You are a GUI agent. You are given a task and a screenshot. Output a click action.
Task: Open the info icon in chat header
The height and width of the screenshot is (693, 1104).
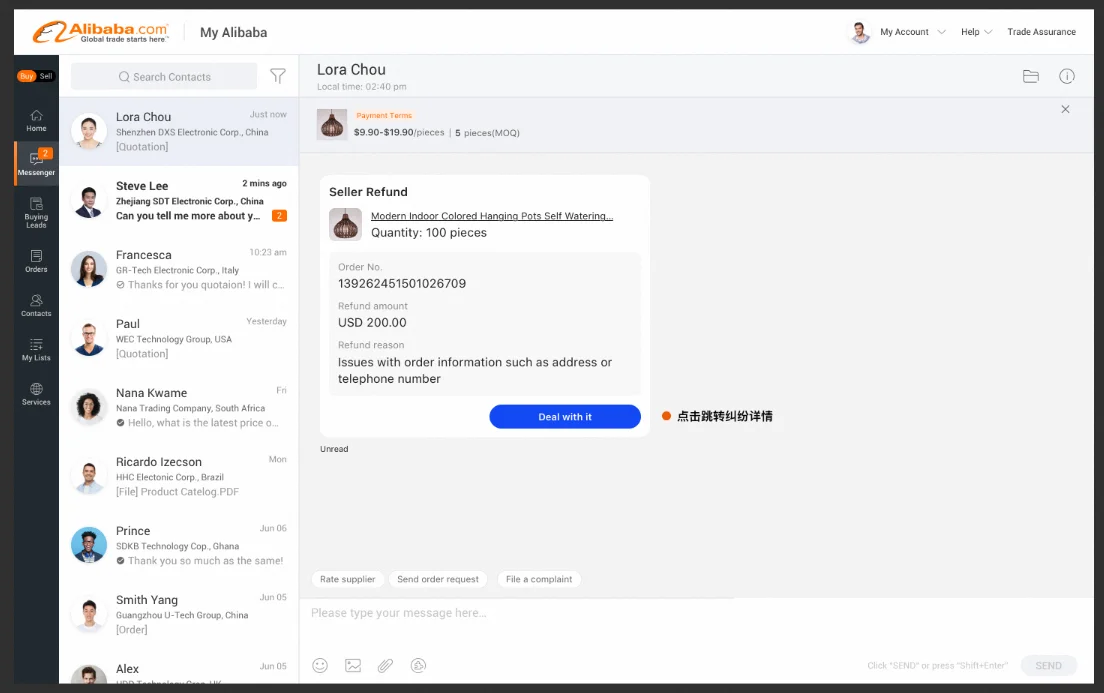[x=1067, y=76]
